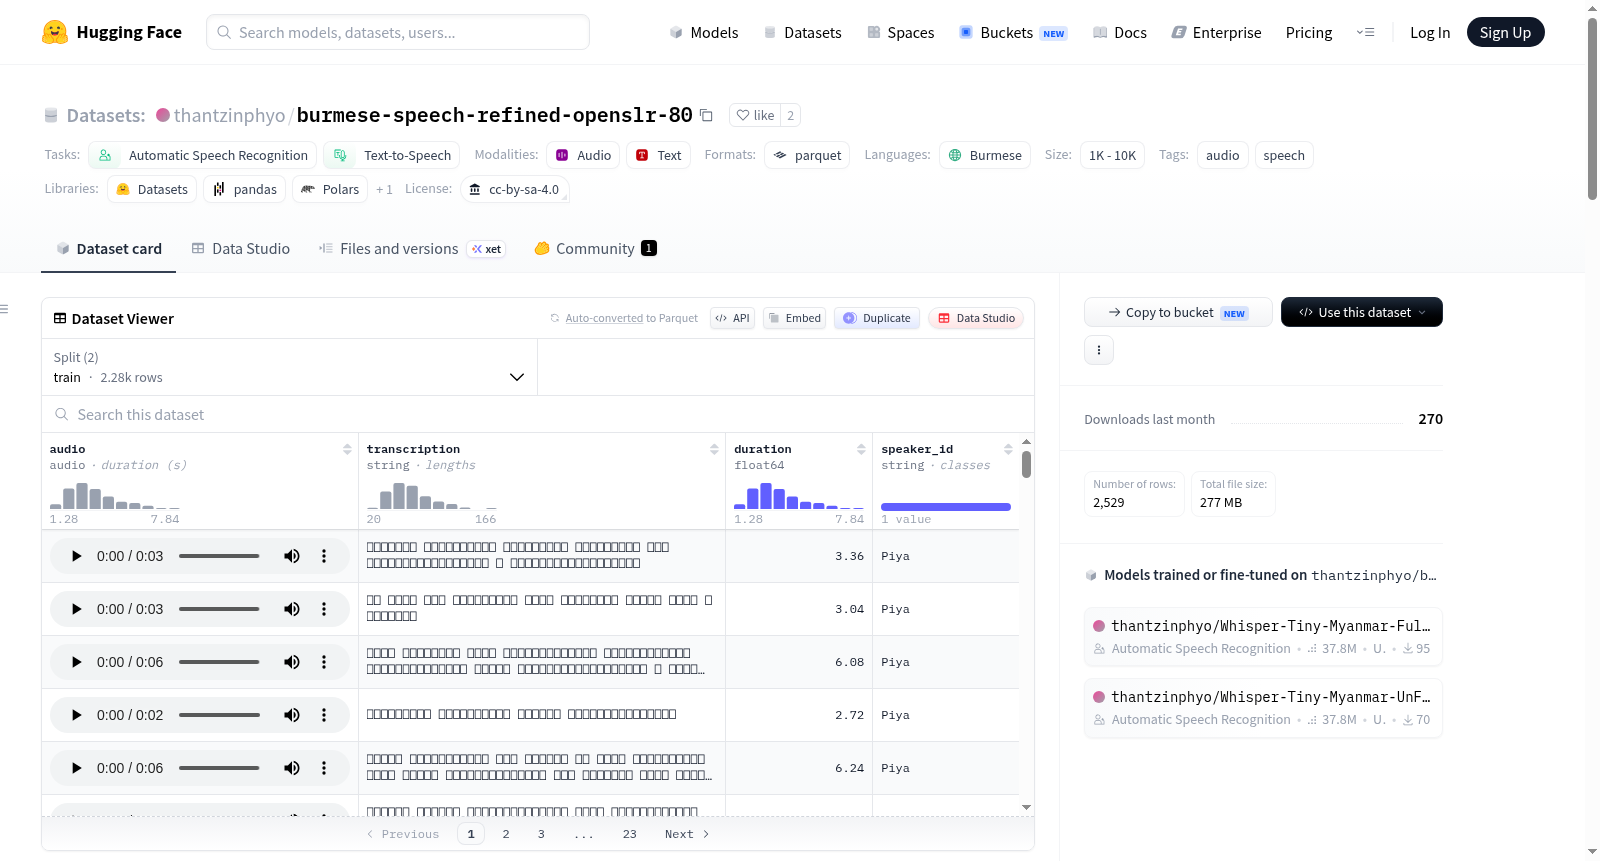The width and height of the screenshot is (1600, 861).
Task: Show more libraries with +1
Action: (384, 189)
